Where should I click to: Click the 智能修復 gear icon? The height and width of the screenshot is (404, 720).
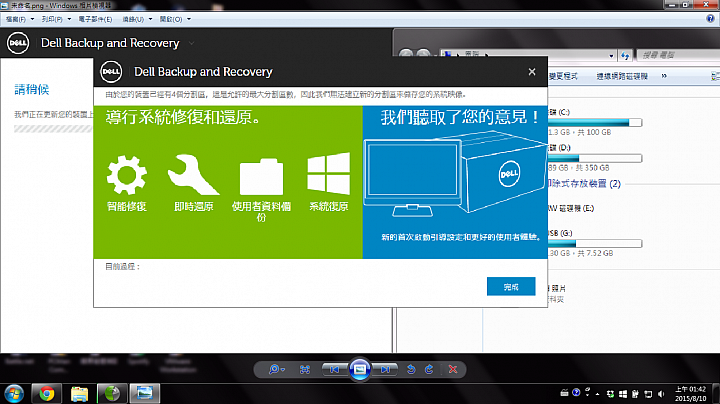pos(127,175)
